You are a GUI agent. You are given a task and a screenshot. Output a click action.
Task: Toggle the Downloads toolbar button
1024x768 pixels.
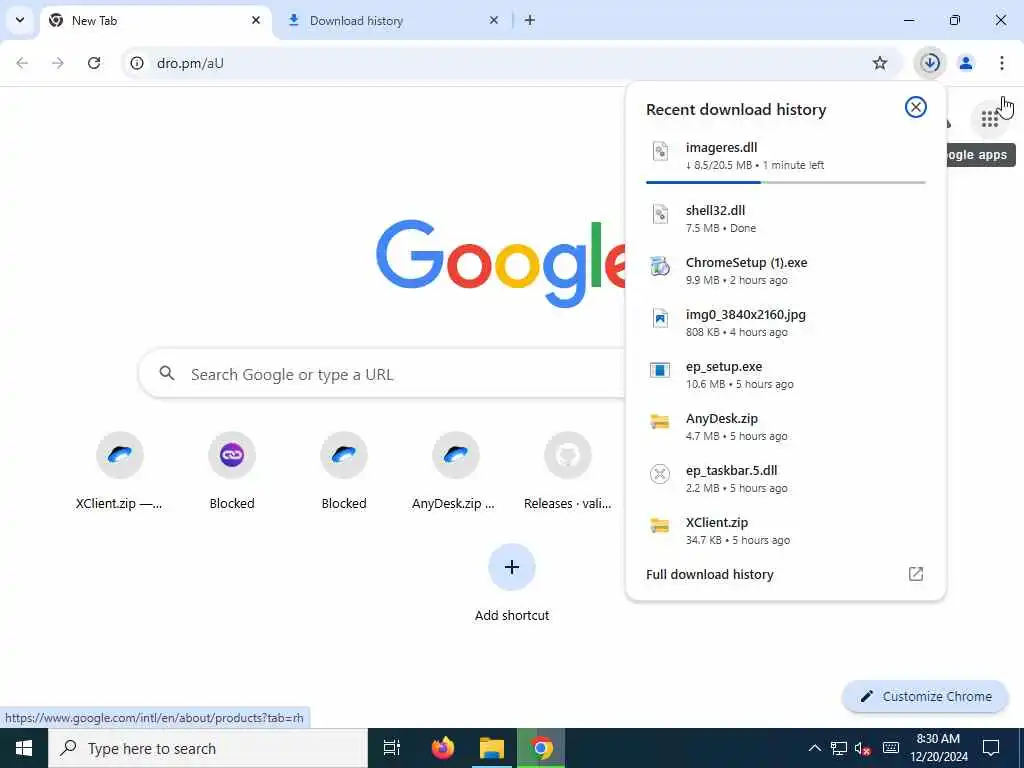point(930,63)
